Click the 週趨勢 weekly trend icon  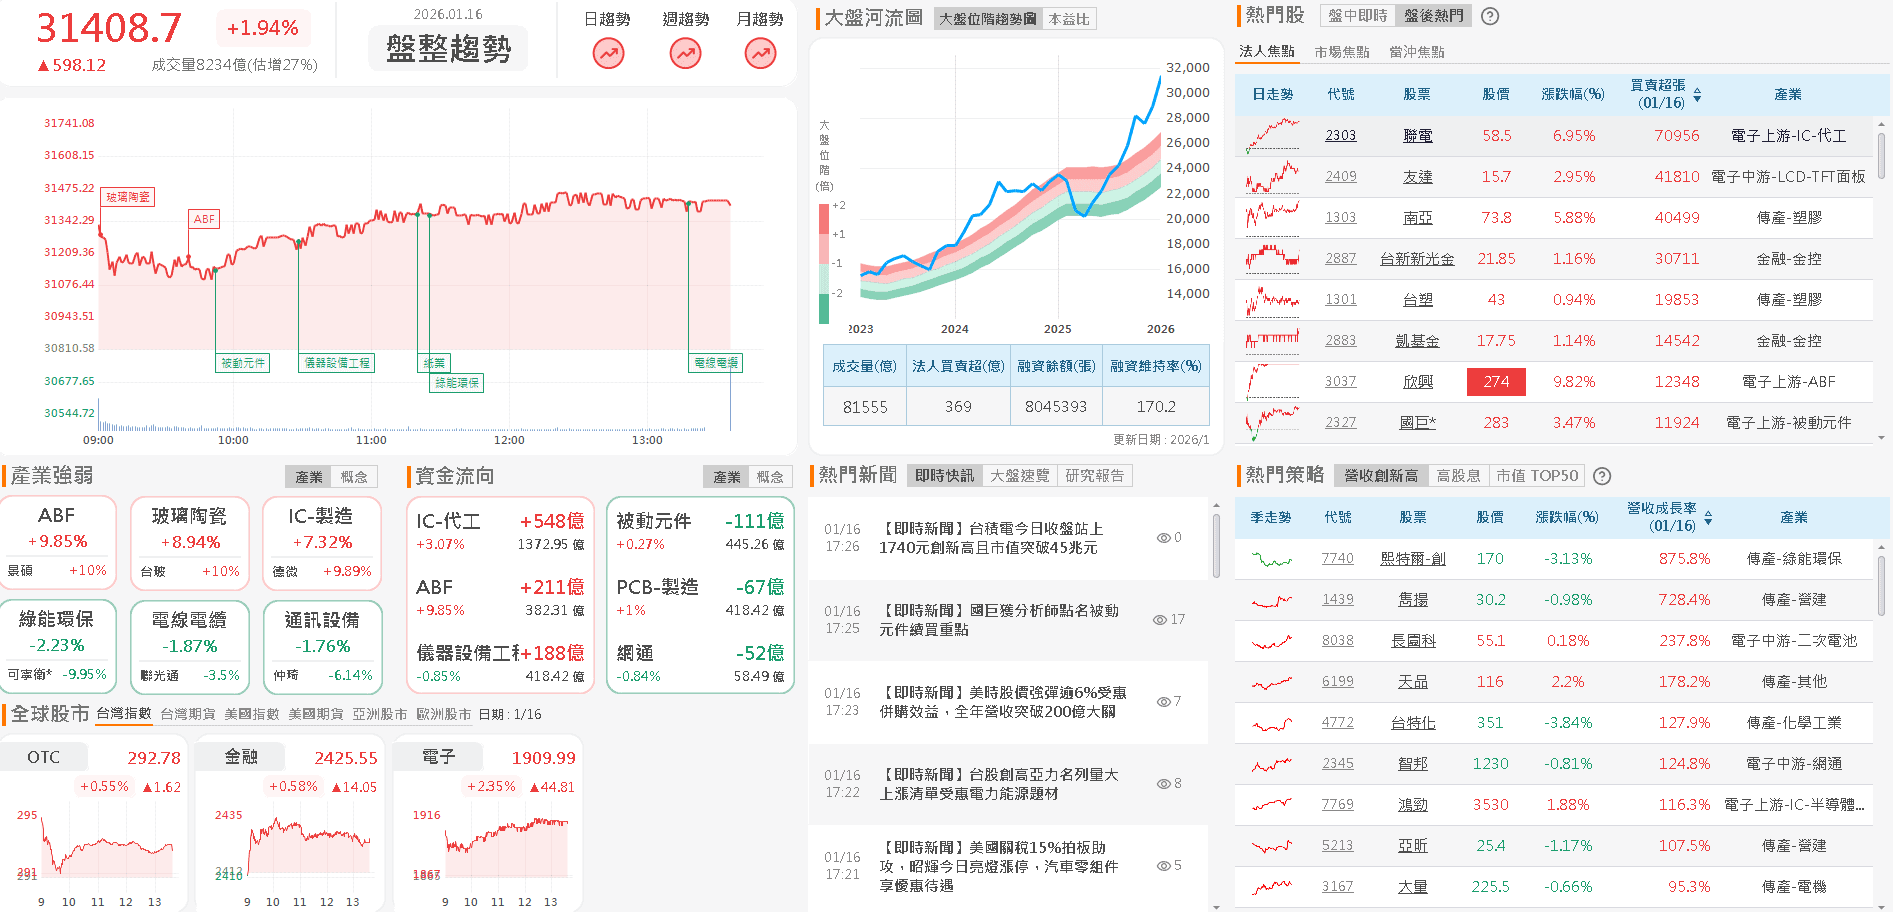click(684, 52)
